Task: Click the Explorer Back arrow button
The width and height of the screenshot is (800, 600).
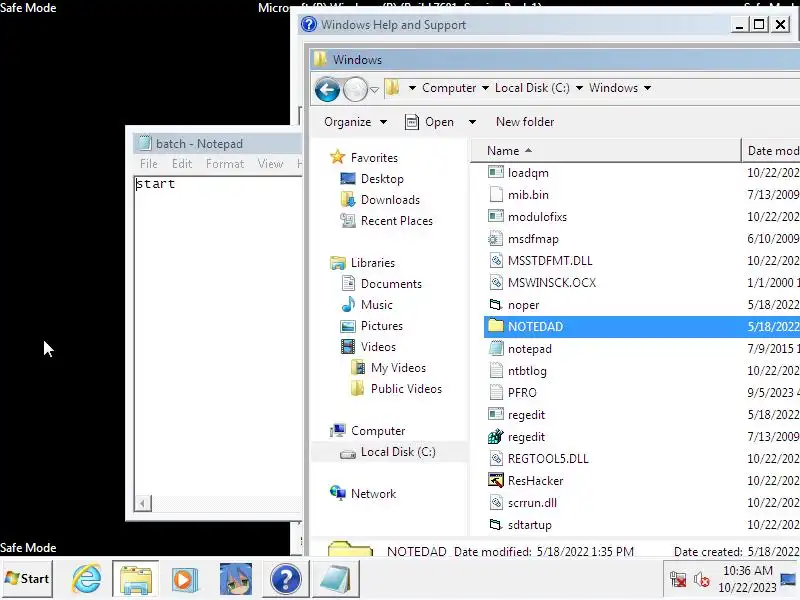Action: click(x=327, y=89)
